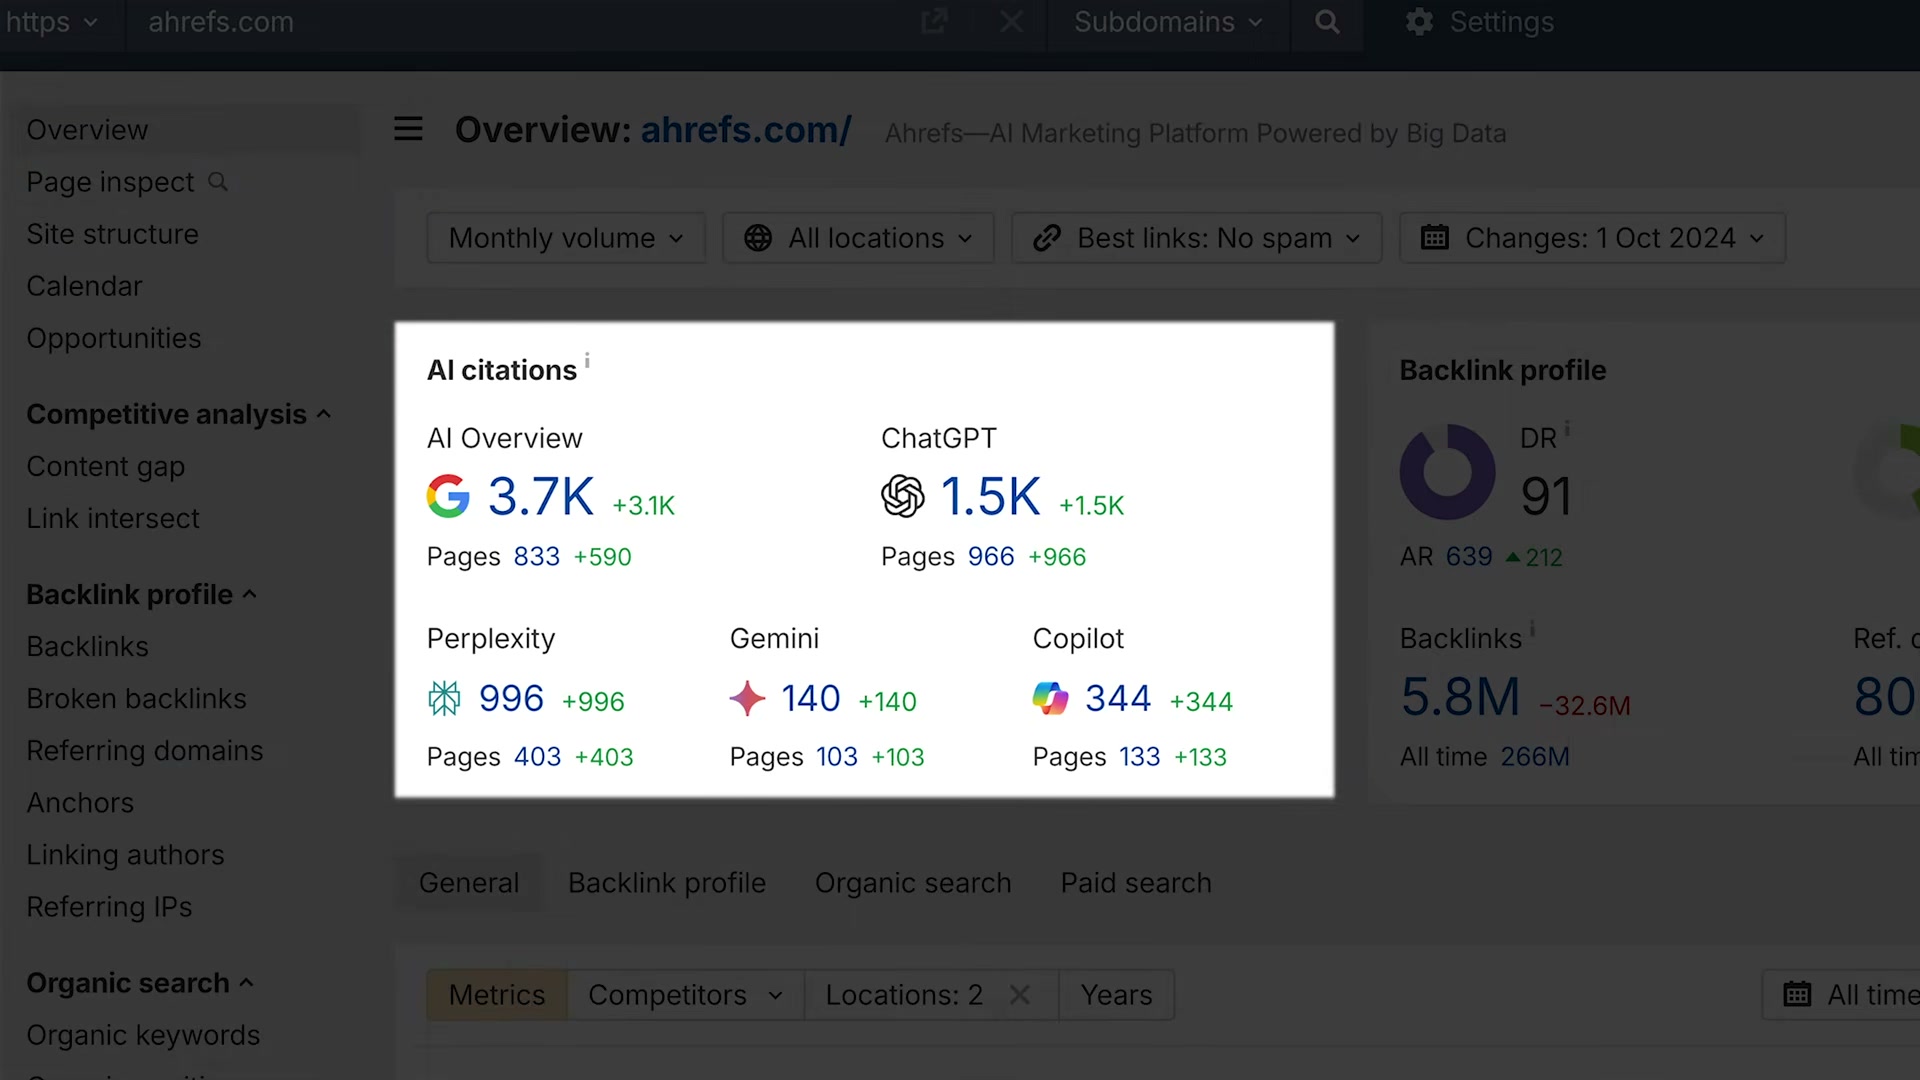Click the 140 Gemini citations value

pos(810,698)
